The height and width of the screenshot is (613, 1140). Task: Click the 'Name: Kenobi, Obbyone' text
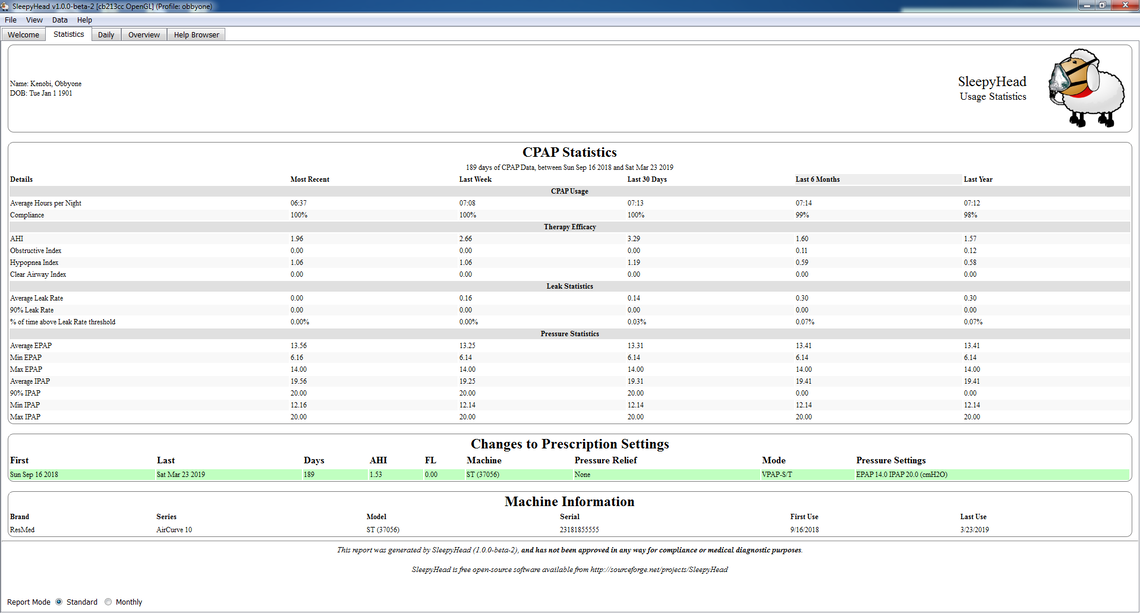[46, 84]
